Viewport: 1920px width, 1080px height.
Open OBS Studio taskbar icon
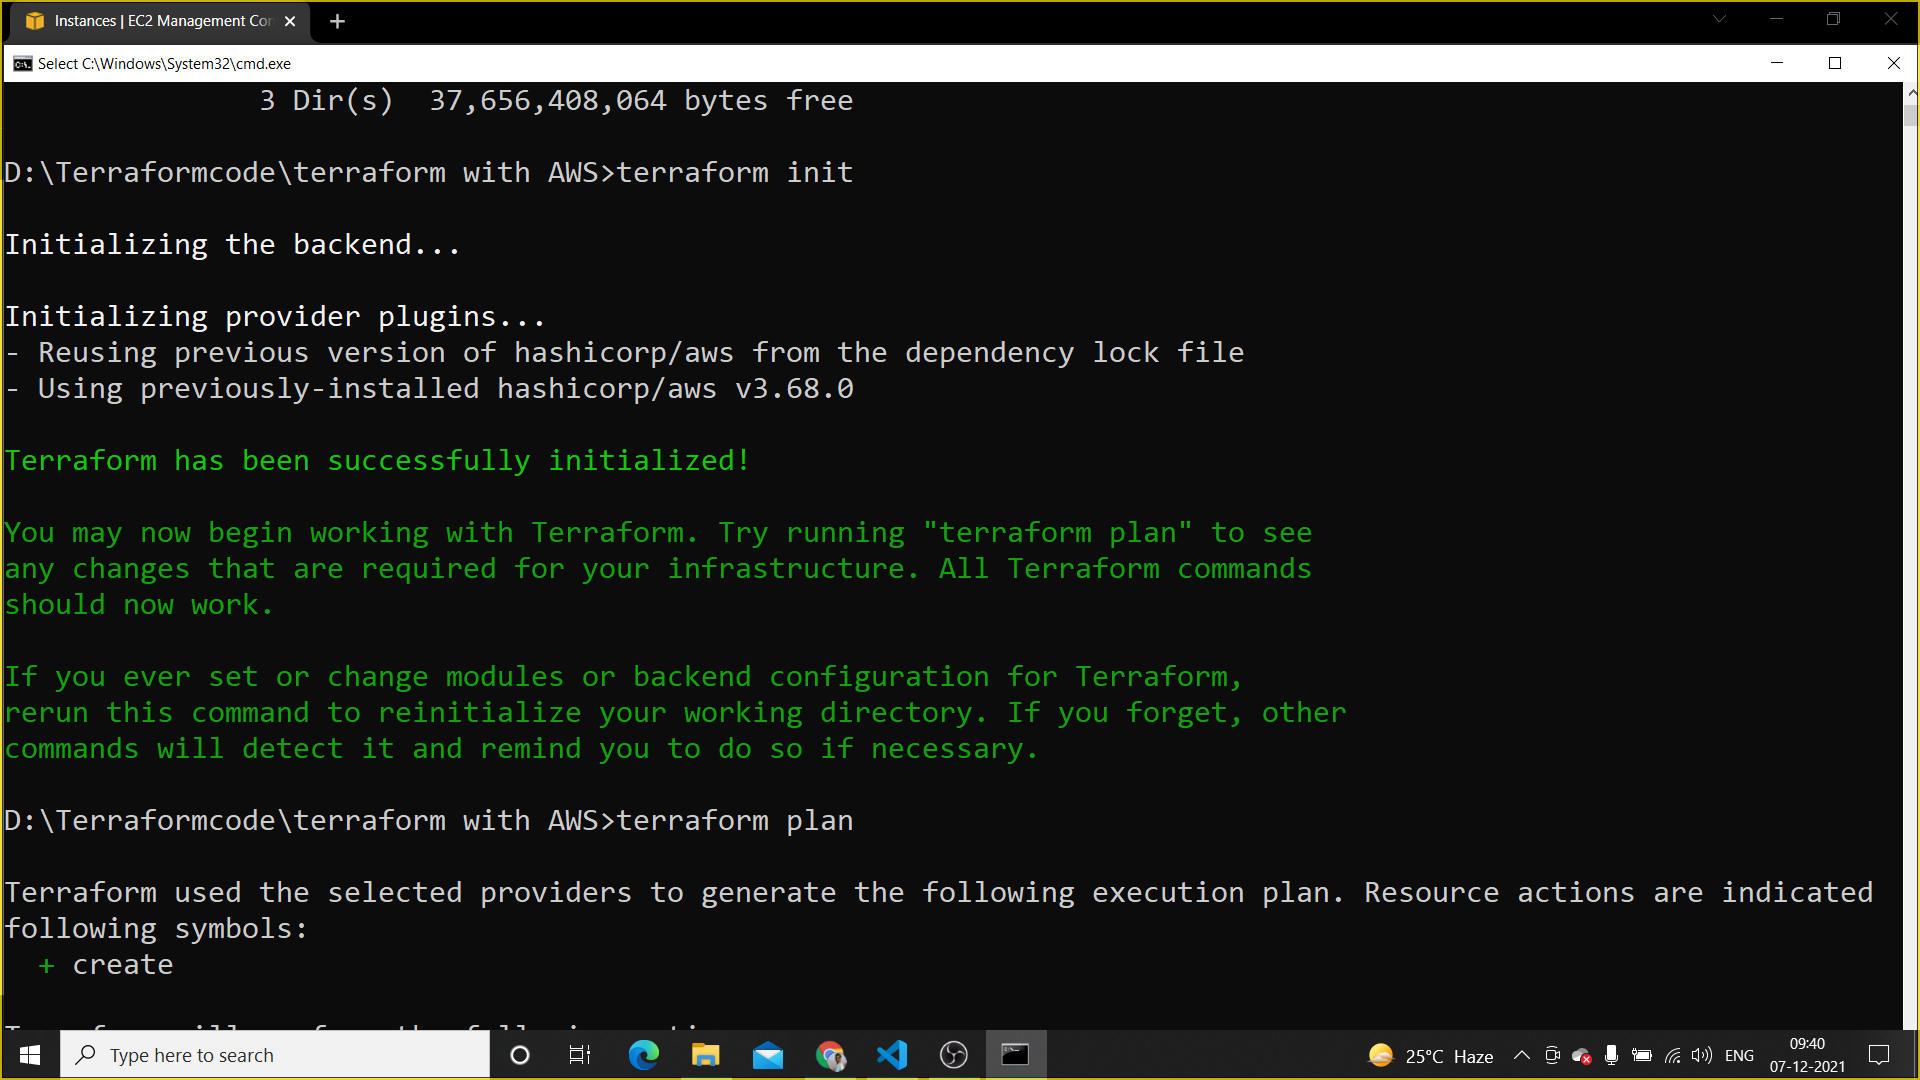(x=953, y=1055)
